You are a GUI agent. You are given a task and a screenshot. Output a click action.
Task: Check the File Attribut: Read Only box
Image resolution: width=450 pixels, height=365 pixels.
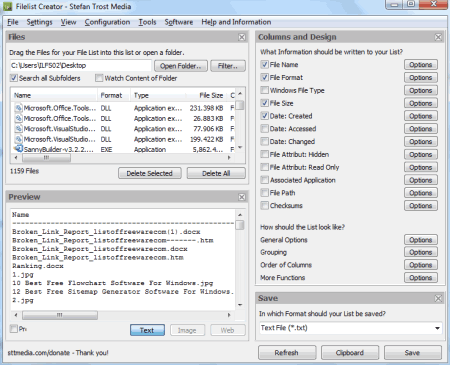[264, 167]
